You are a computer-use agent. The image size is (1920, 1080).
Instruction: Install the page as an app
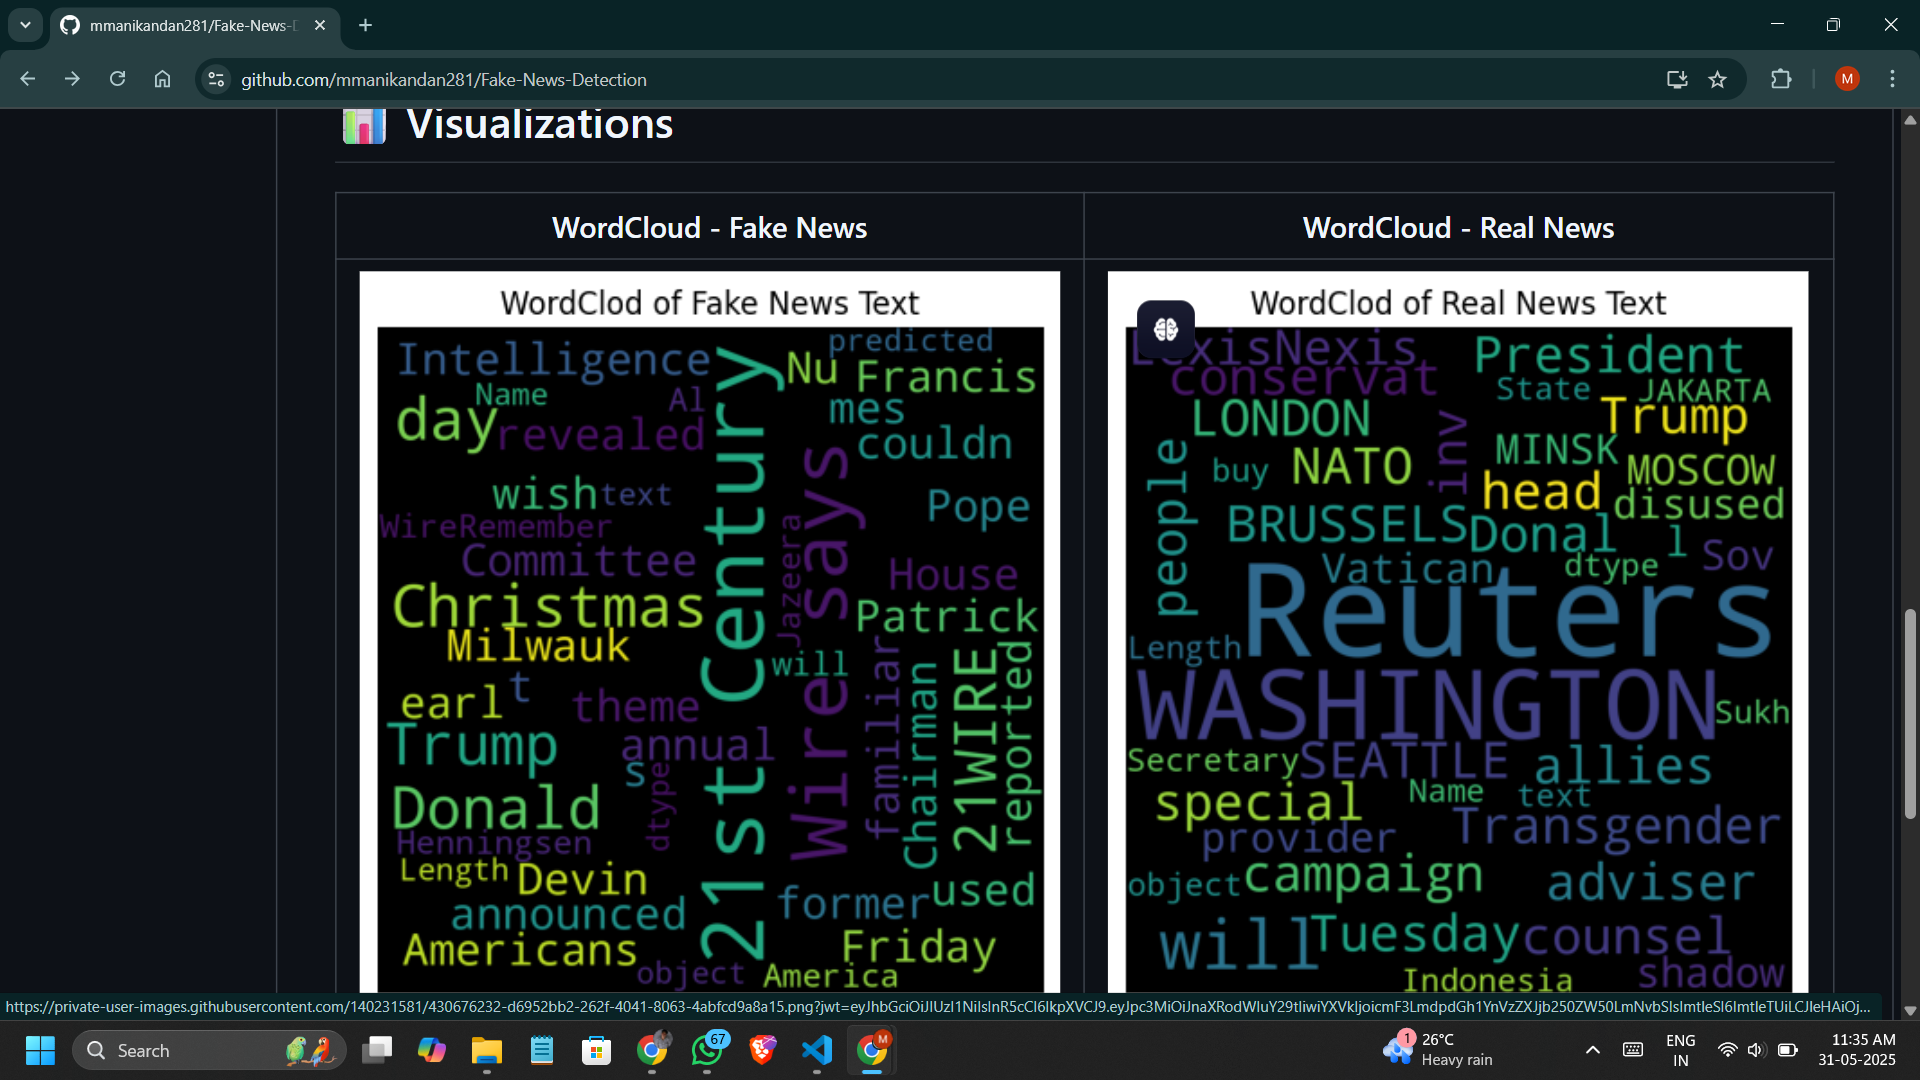(x=1677, y=79)
